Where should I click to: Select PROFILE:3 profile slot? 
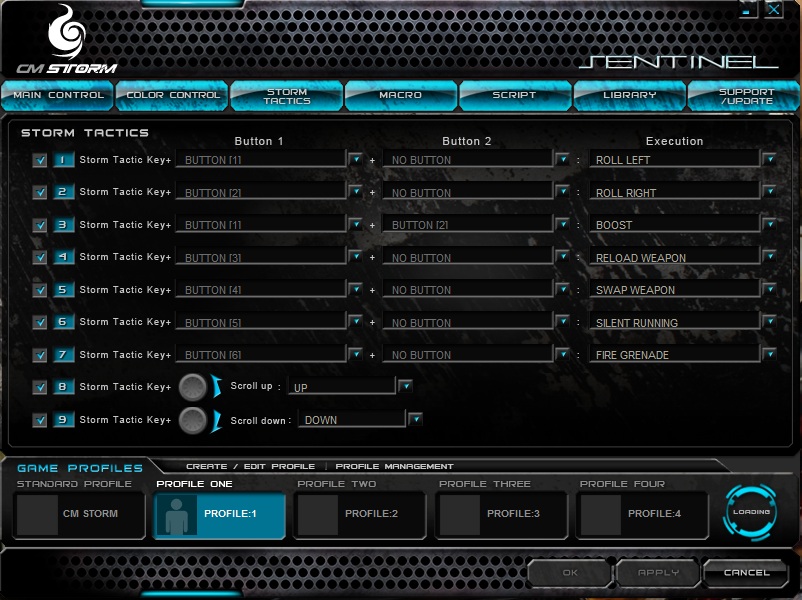tap(501, 515)
